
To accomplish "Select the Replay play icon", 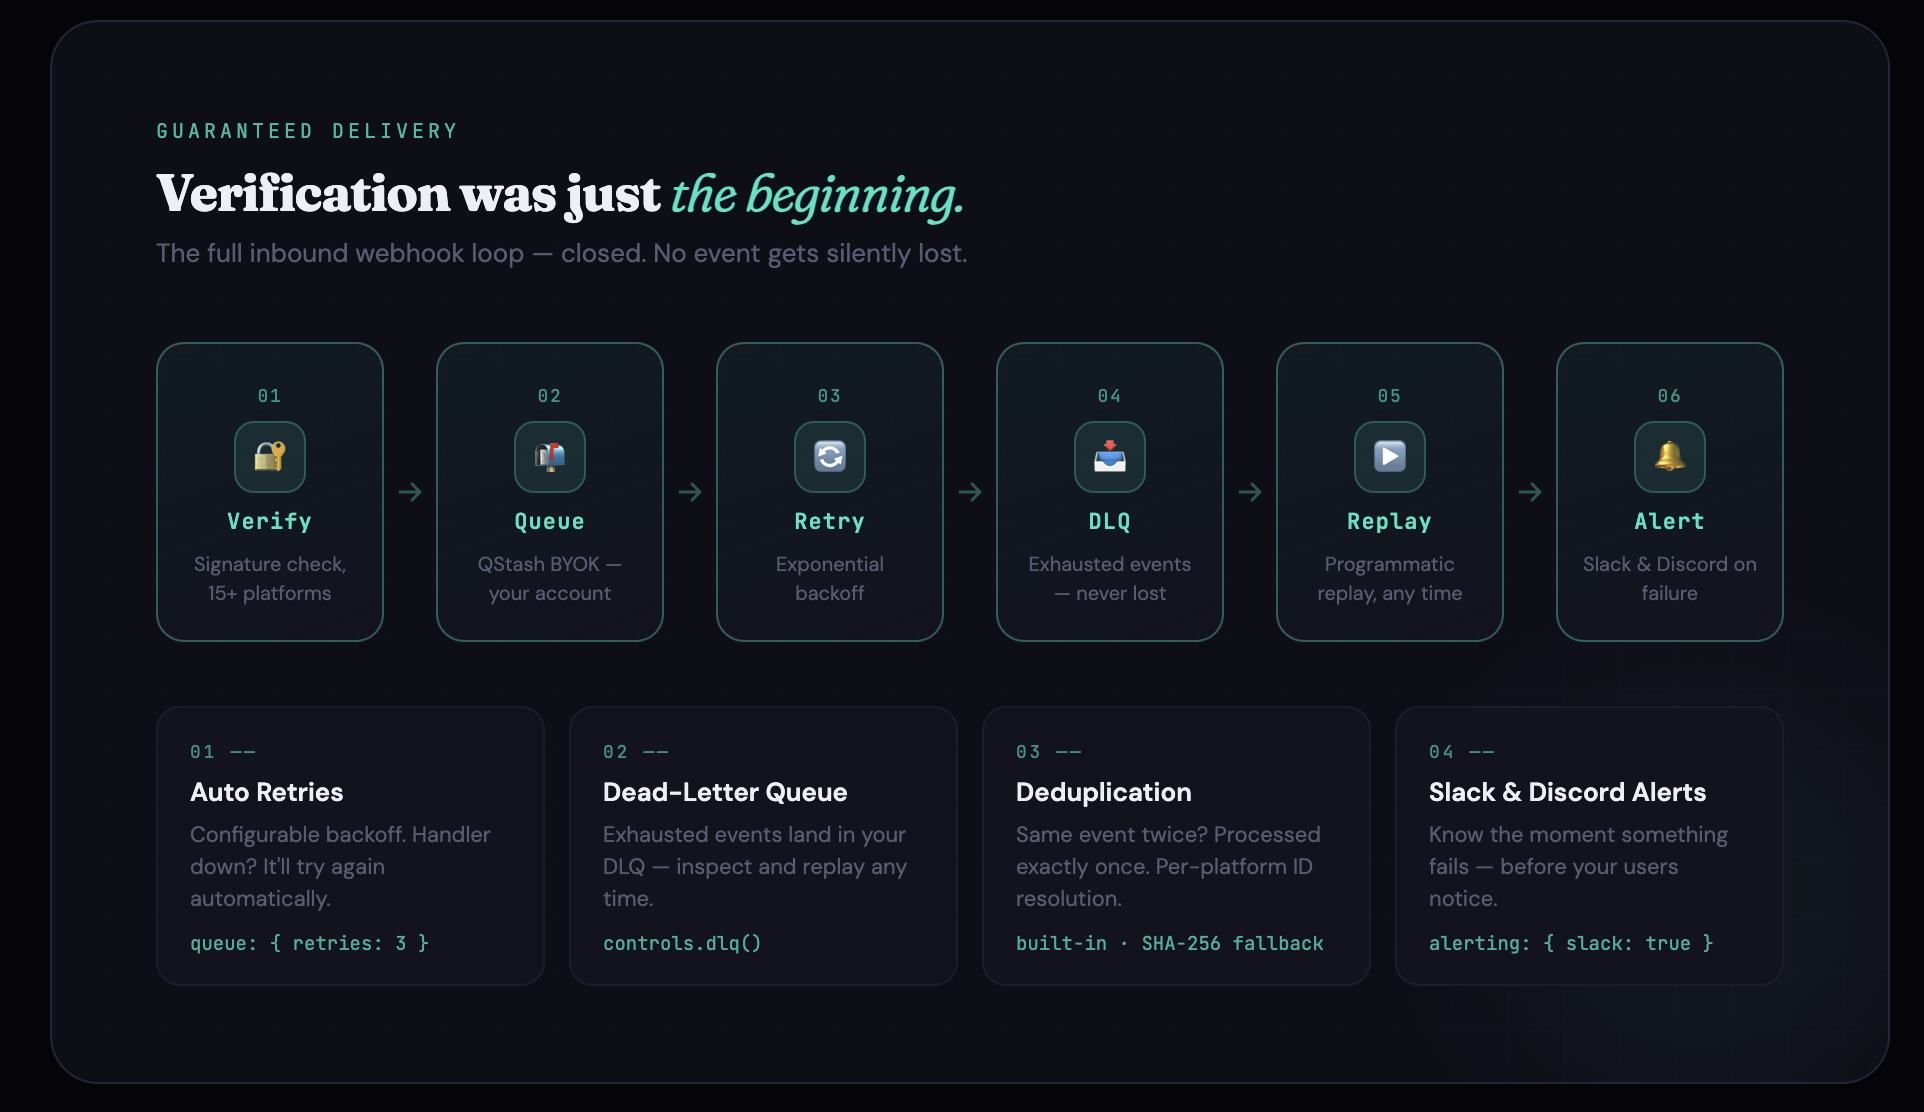I will pos(1389,457).
